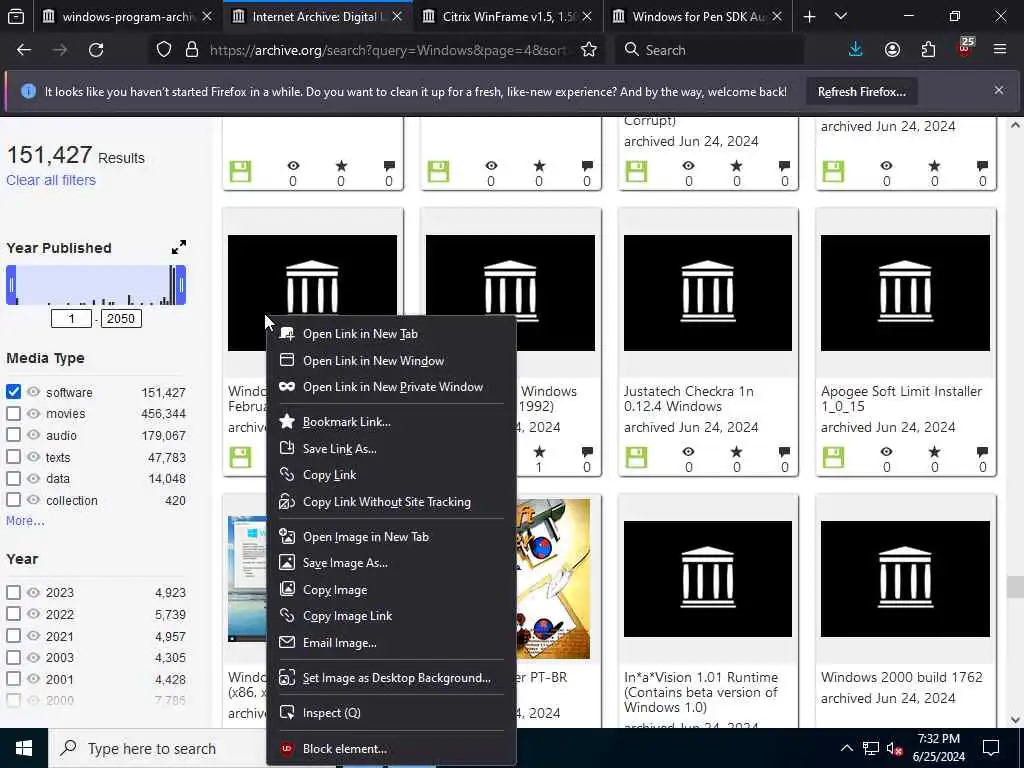
Task: Open a new browser tab
Action: pos(809,17)
